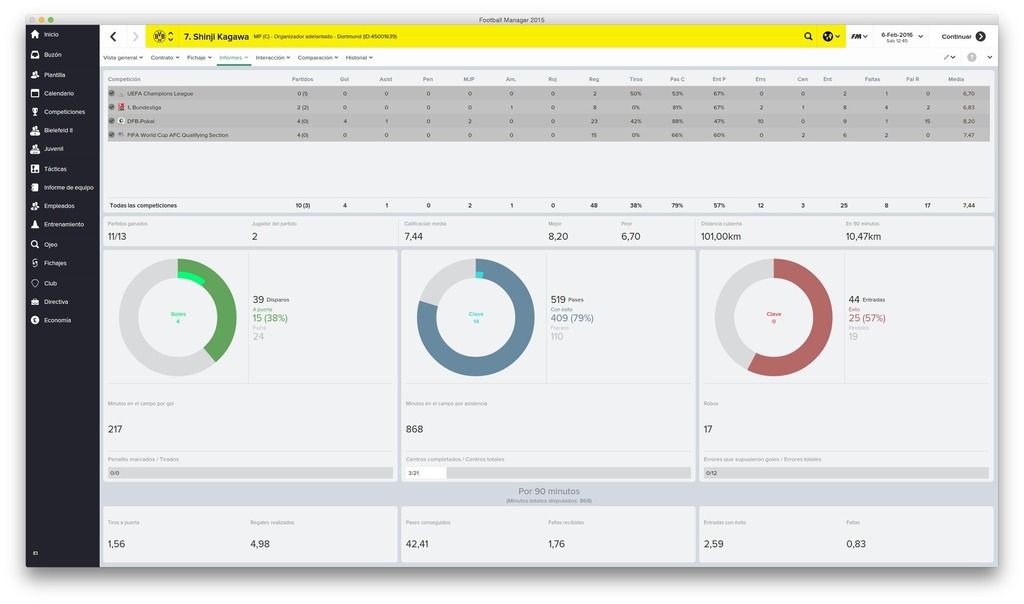The height and width of the screenshot is (604, 1024).
Task: Open Informe de equipo in sidebar
Action: pyautogui.click(x=62, y=187)
